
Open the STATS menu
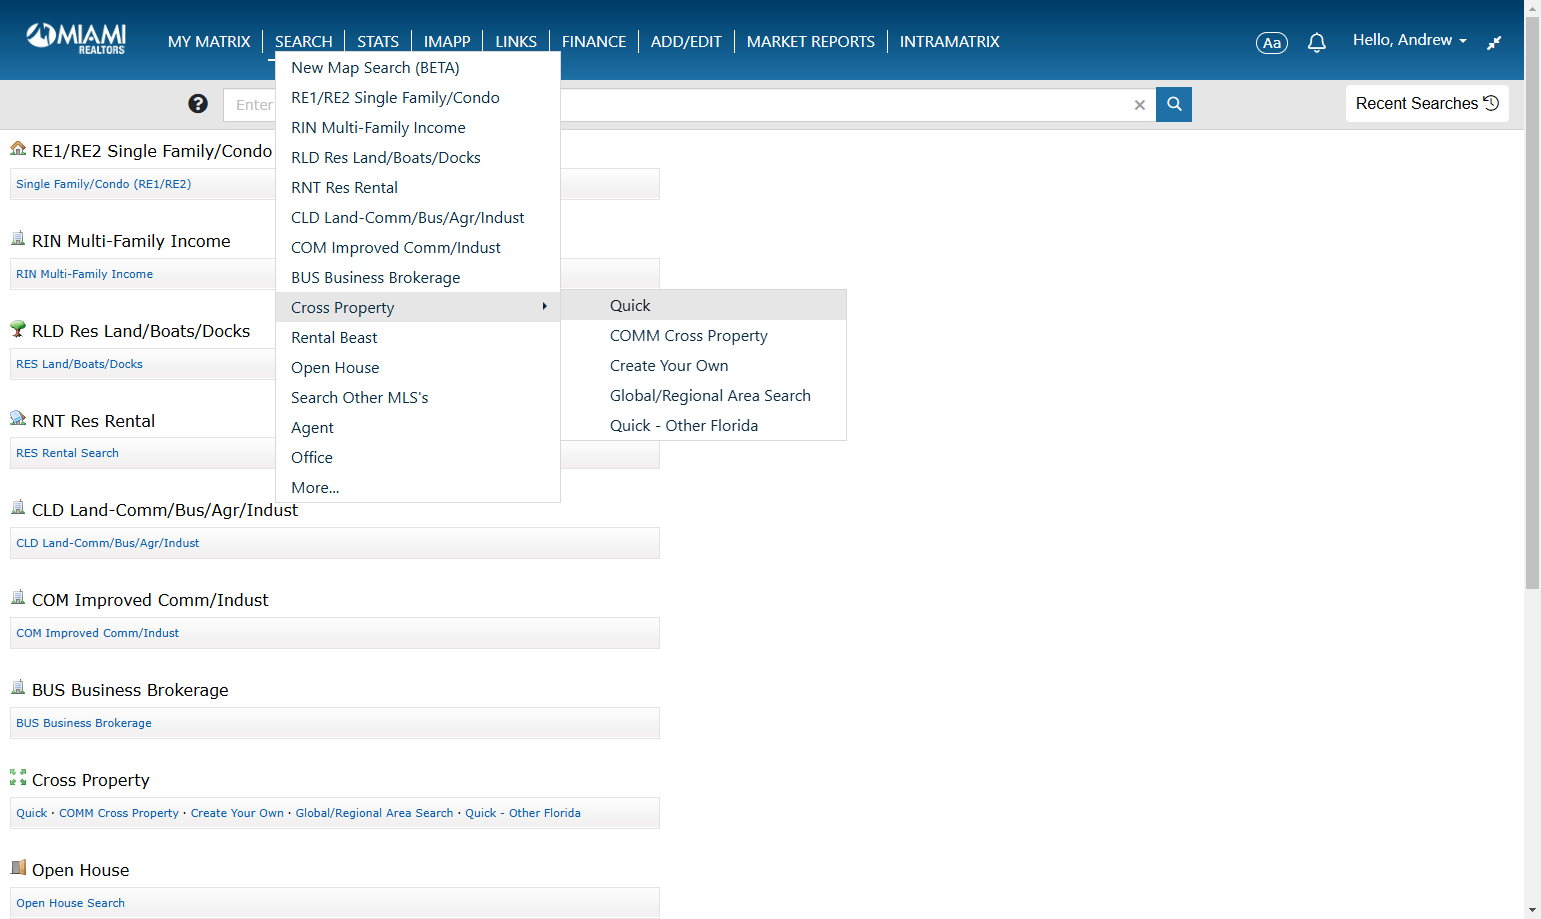[x=378, y=41]
